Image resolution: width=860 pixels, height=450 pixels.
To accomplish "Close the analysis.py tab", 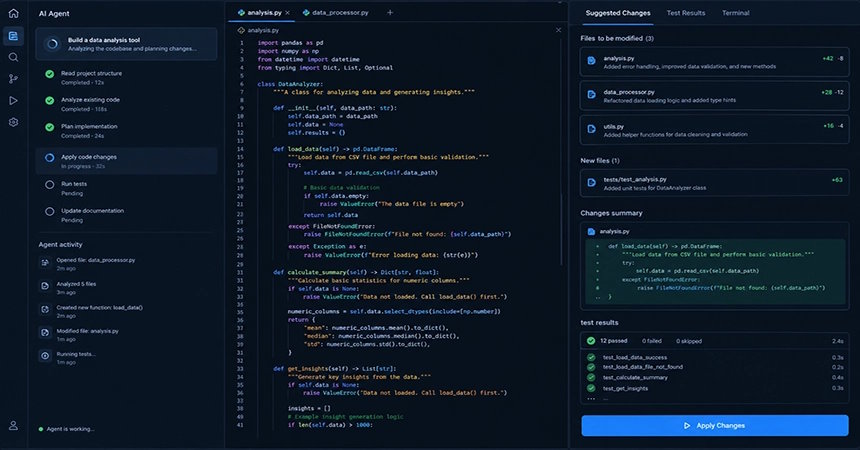I will [288, 13].
